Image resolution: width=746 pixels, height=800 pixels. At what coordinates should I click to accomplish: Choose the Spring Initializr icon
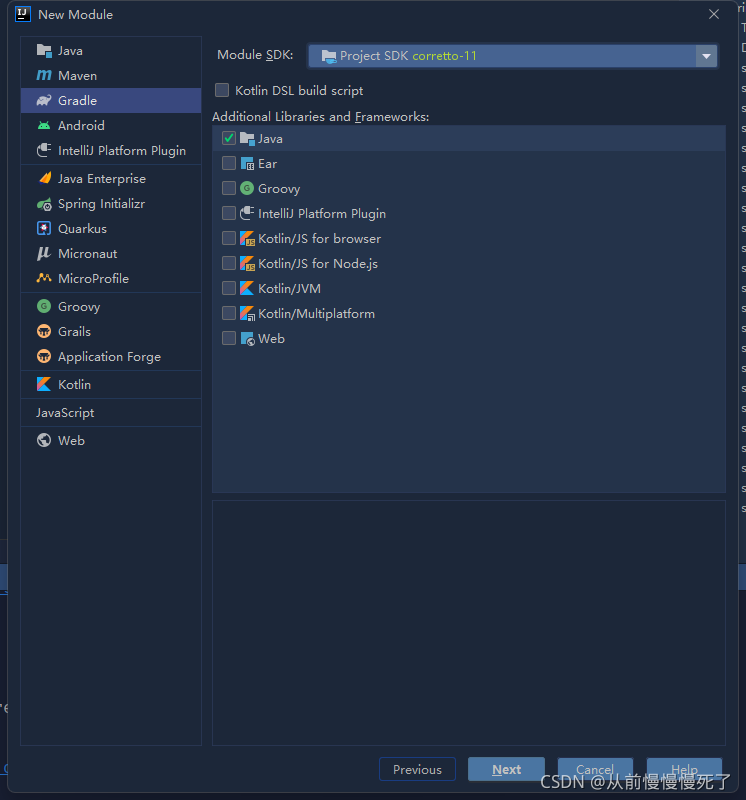[44, 204]
